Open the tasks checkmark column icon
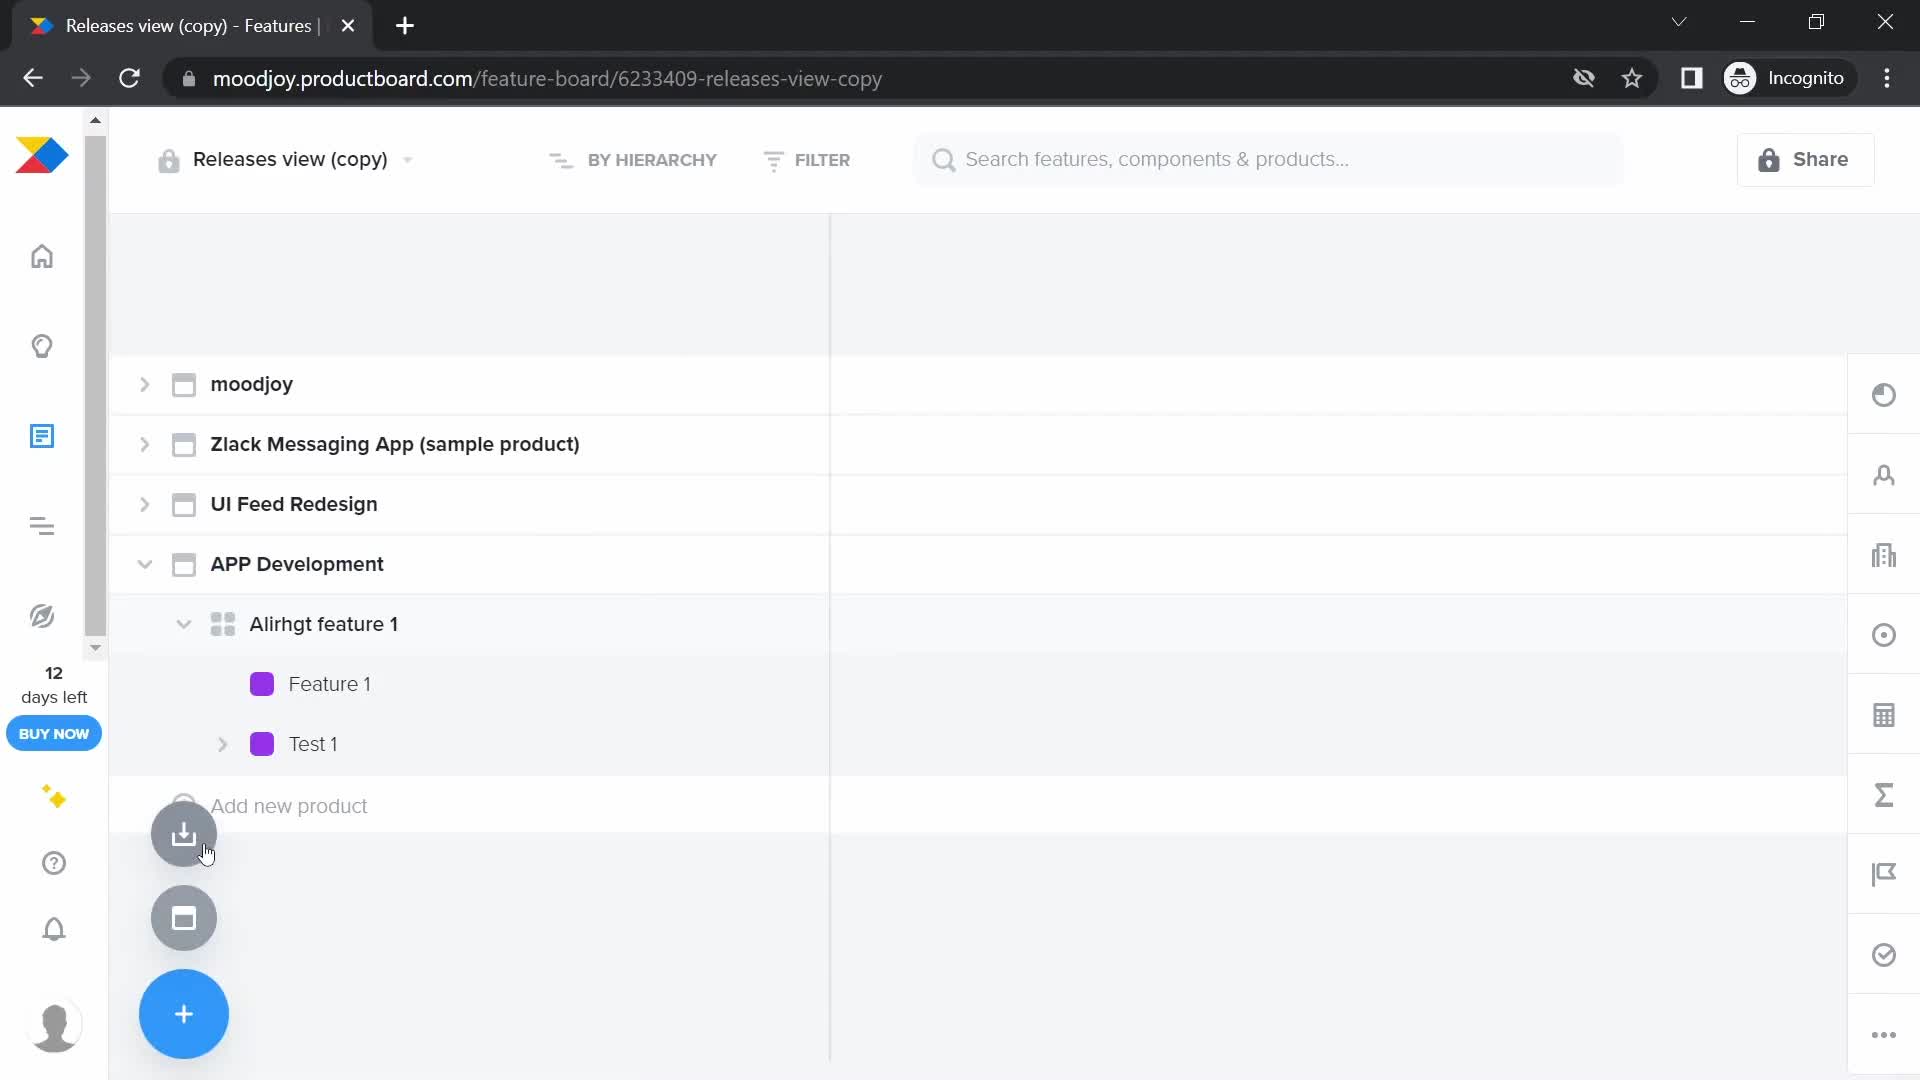Image resolution: width=1920 pixels, height=1080 pixels. pos(1884,955)
